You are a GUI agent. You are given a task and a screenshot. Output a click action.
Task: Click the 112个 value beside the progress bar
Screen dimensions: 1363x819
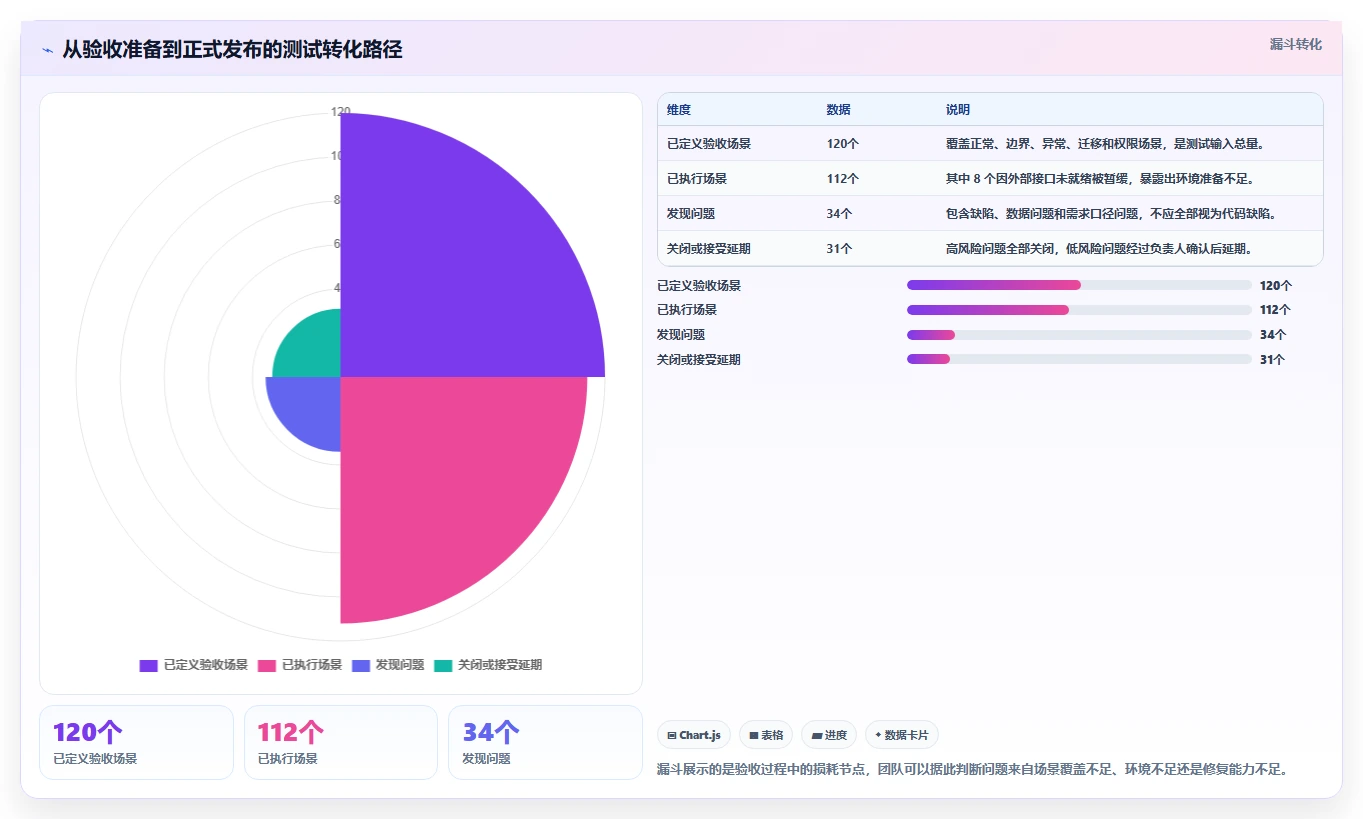1276,310
